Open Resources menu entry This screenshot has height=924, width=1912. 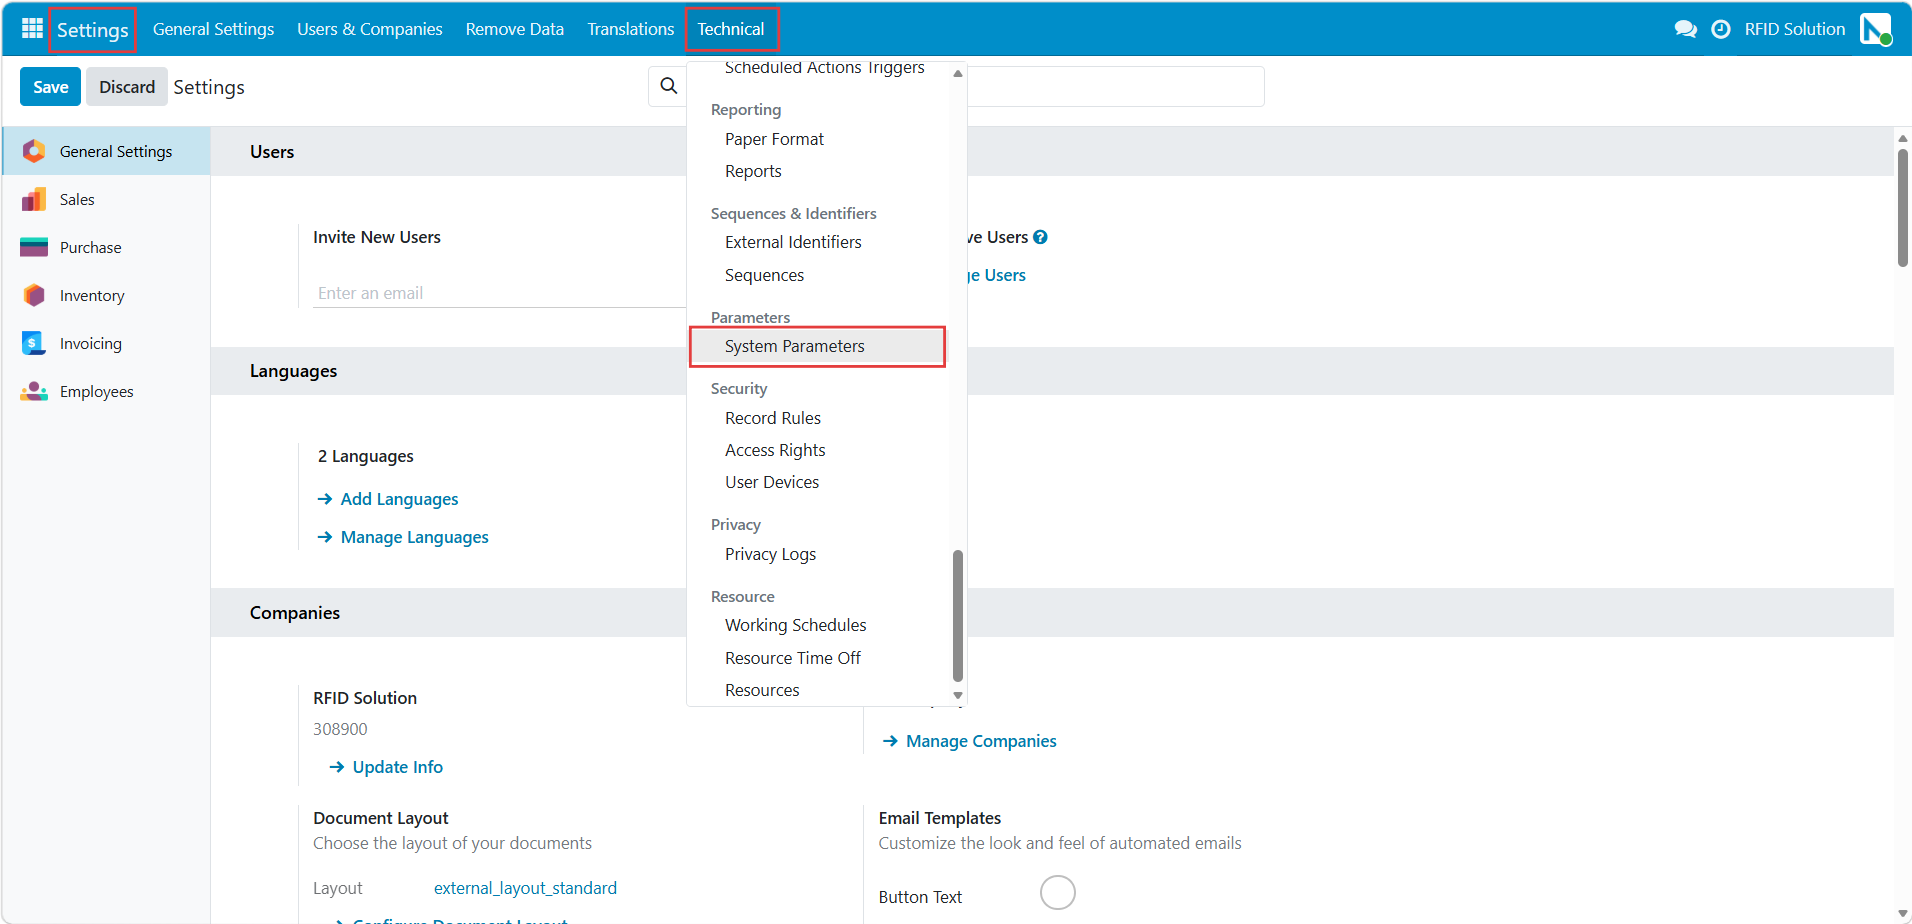pyautogui.click(x=762, y=690)
